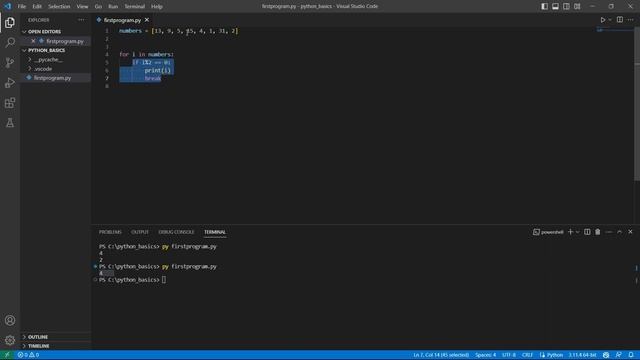Kill terminal with trash icon

tap(598, 232)
